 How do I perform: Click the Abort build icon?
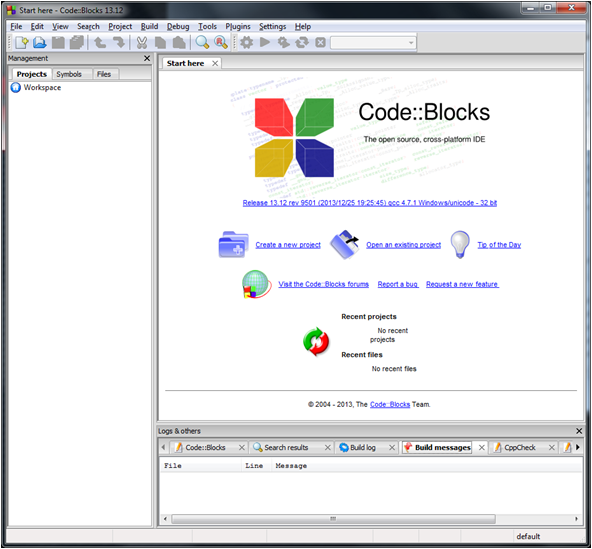coord(321,42)
